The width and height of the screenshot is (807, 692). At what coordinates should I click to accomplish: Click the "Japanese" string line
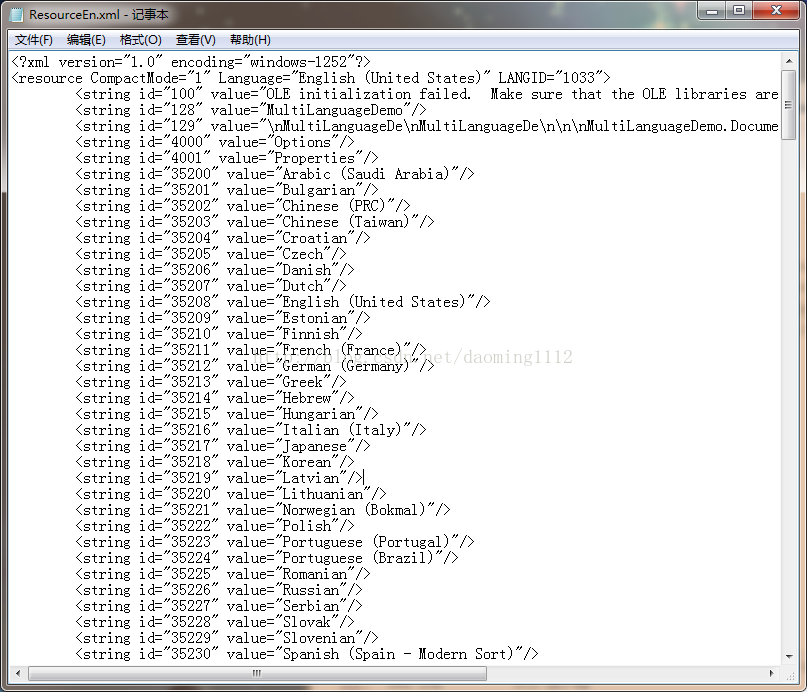(223, 445)
